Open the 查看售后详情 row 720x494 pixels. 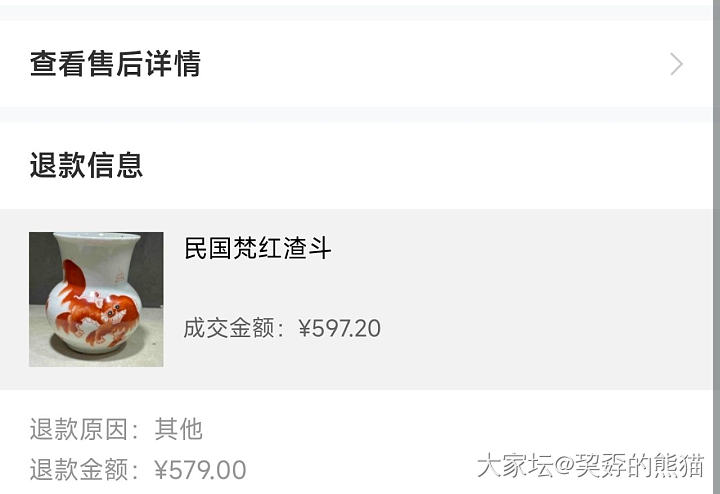click(x=356, y=64)
